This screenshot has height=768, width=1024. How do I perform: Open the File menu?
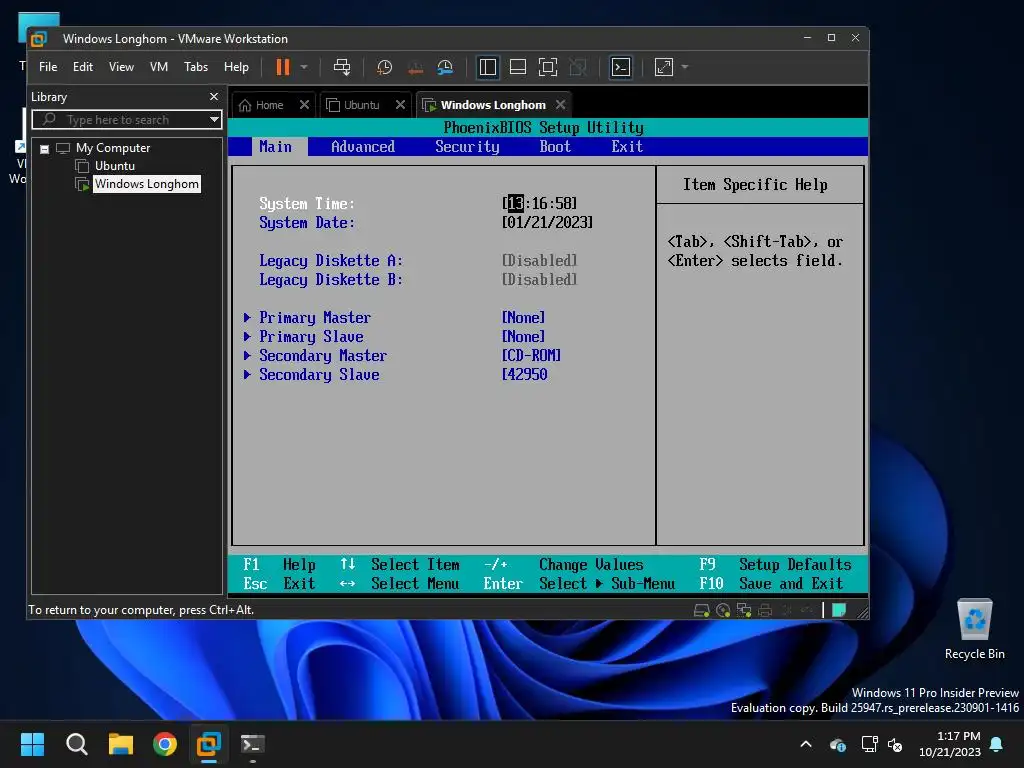(48, 67)
